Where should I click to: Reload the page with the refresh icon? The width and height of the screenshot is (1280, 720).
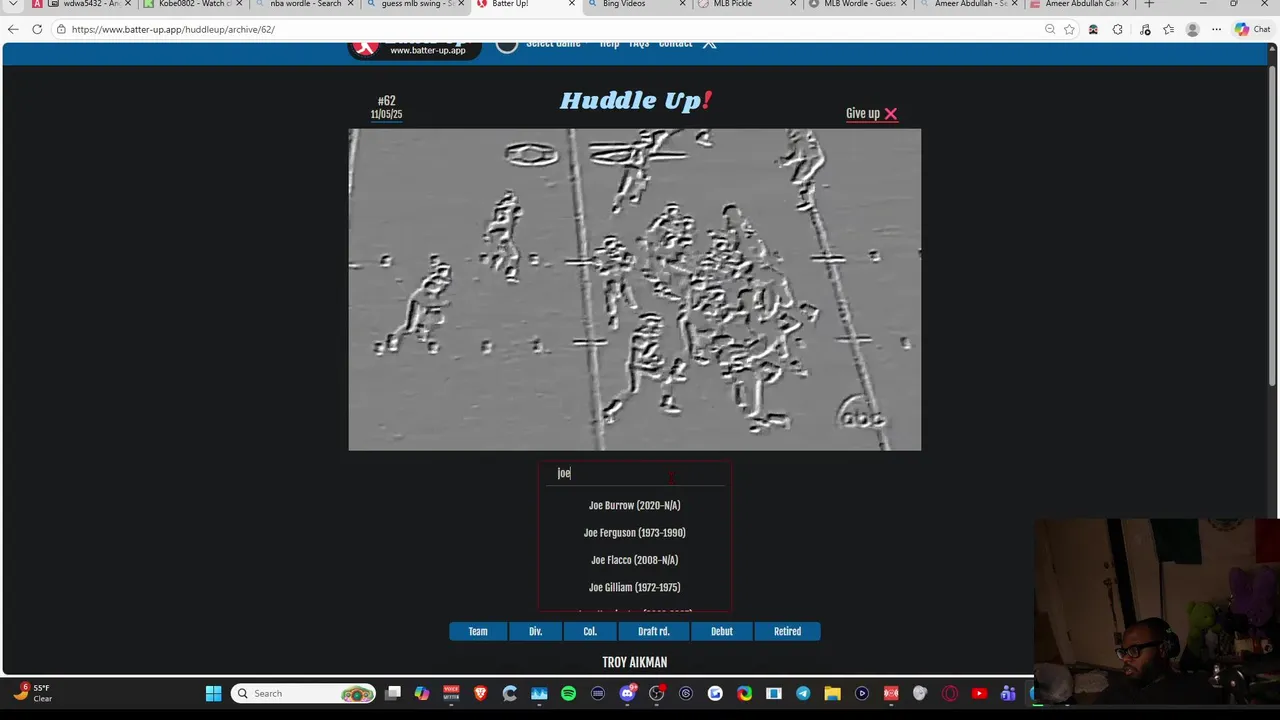37,29
